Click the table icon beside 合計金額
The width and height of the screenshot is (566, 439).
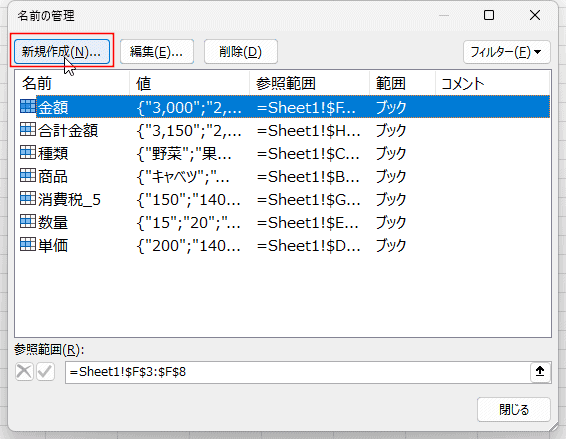tap(28, 129)
